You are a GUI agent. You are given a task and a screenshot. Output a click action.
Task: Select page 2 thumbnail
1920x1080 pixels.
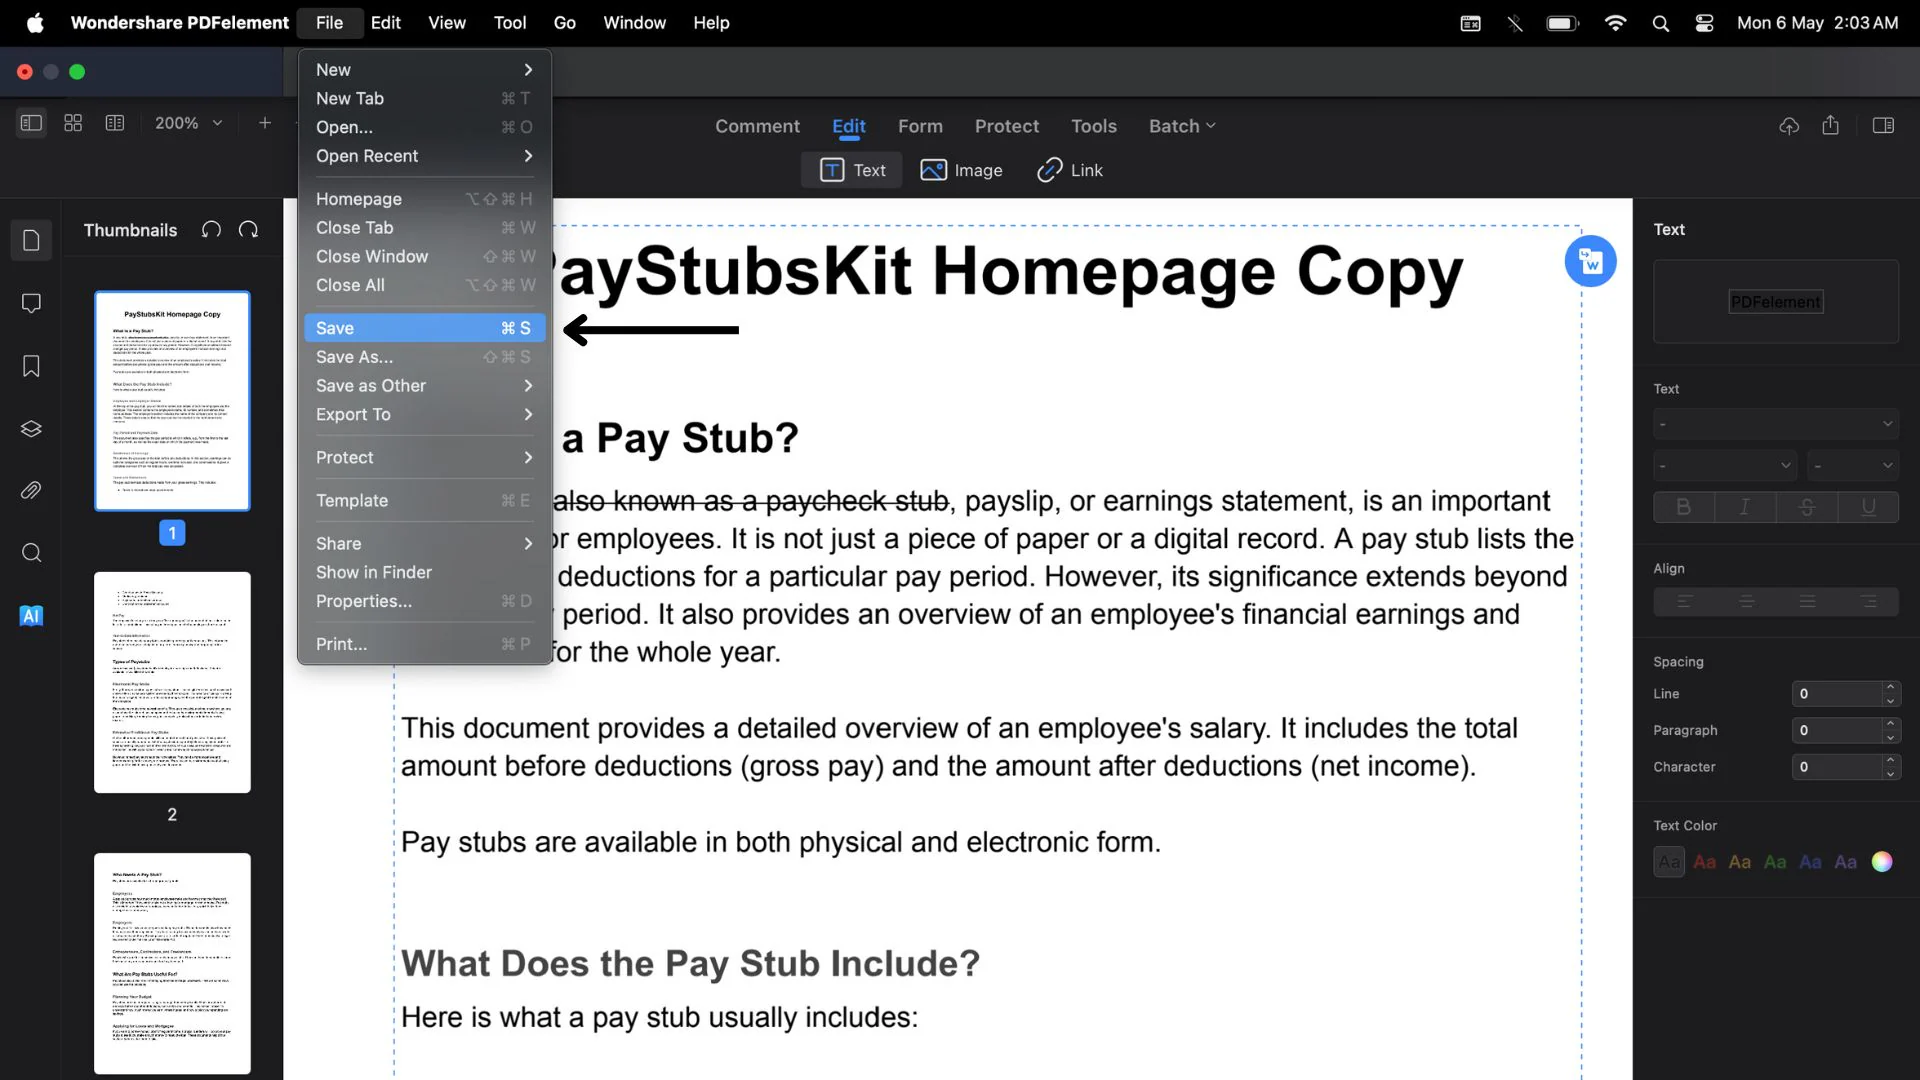pyautogui.click(x=172, y=682)
